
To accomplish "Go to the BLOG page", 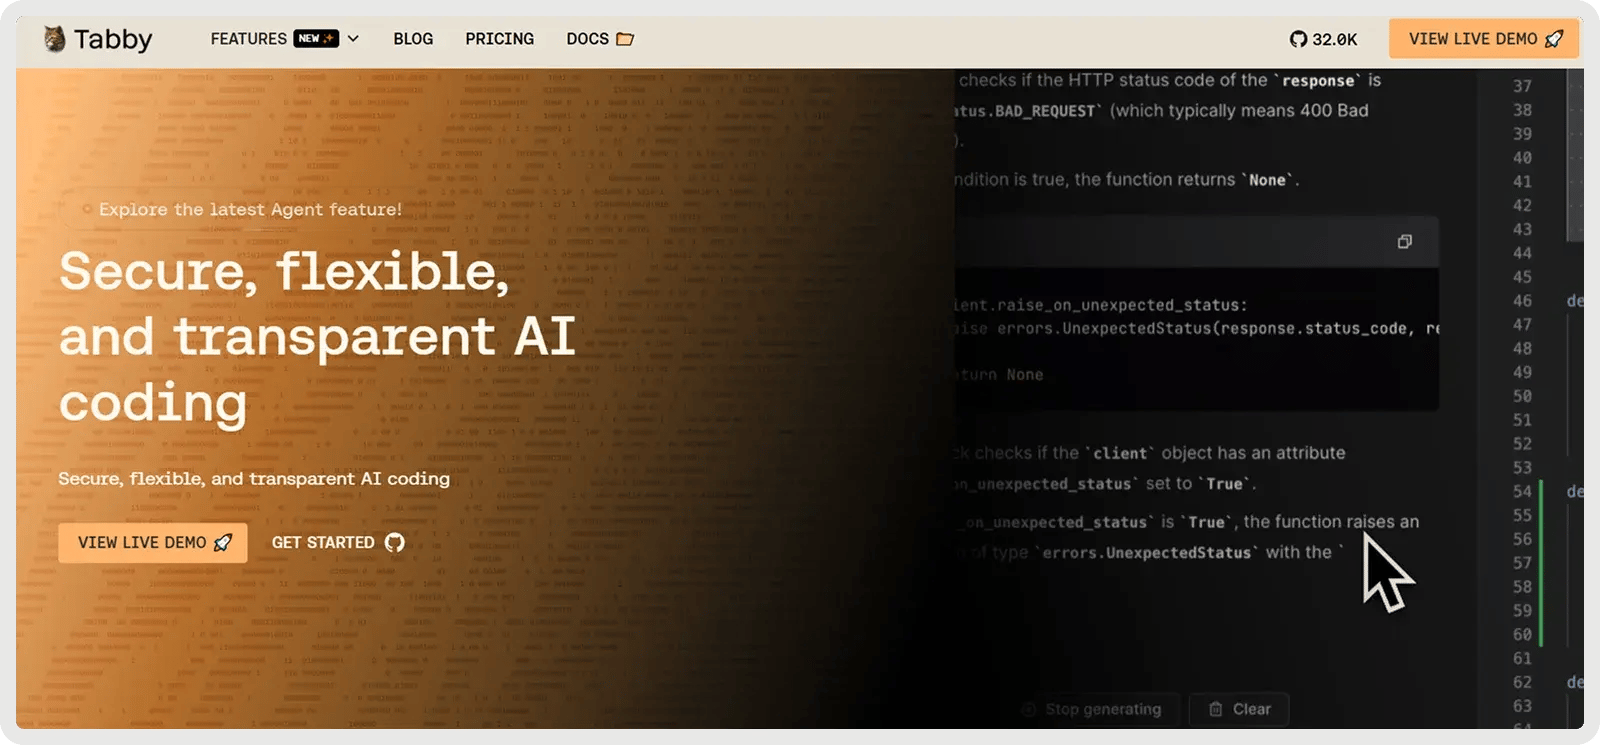I will pos(413,39).
